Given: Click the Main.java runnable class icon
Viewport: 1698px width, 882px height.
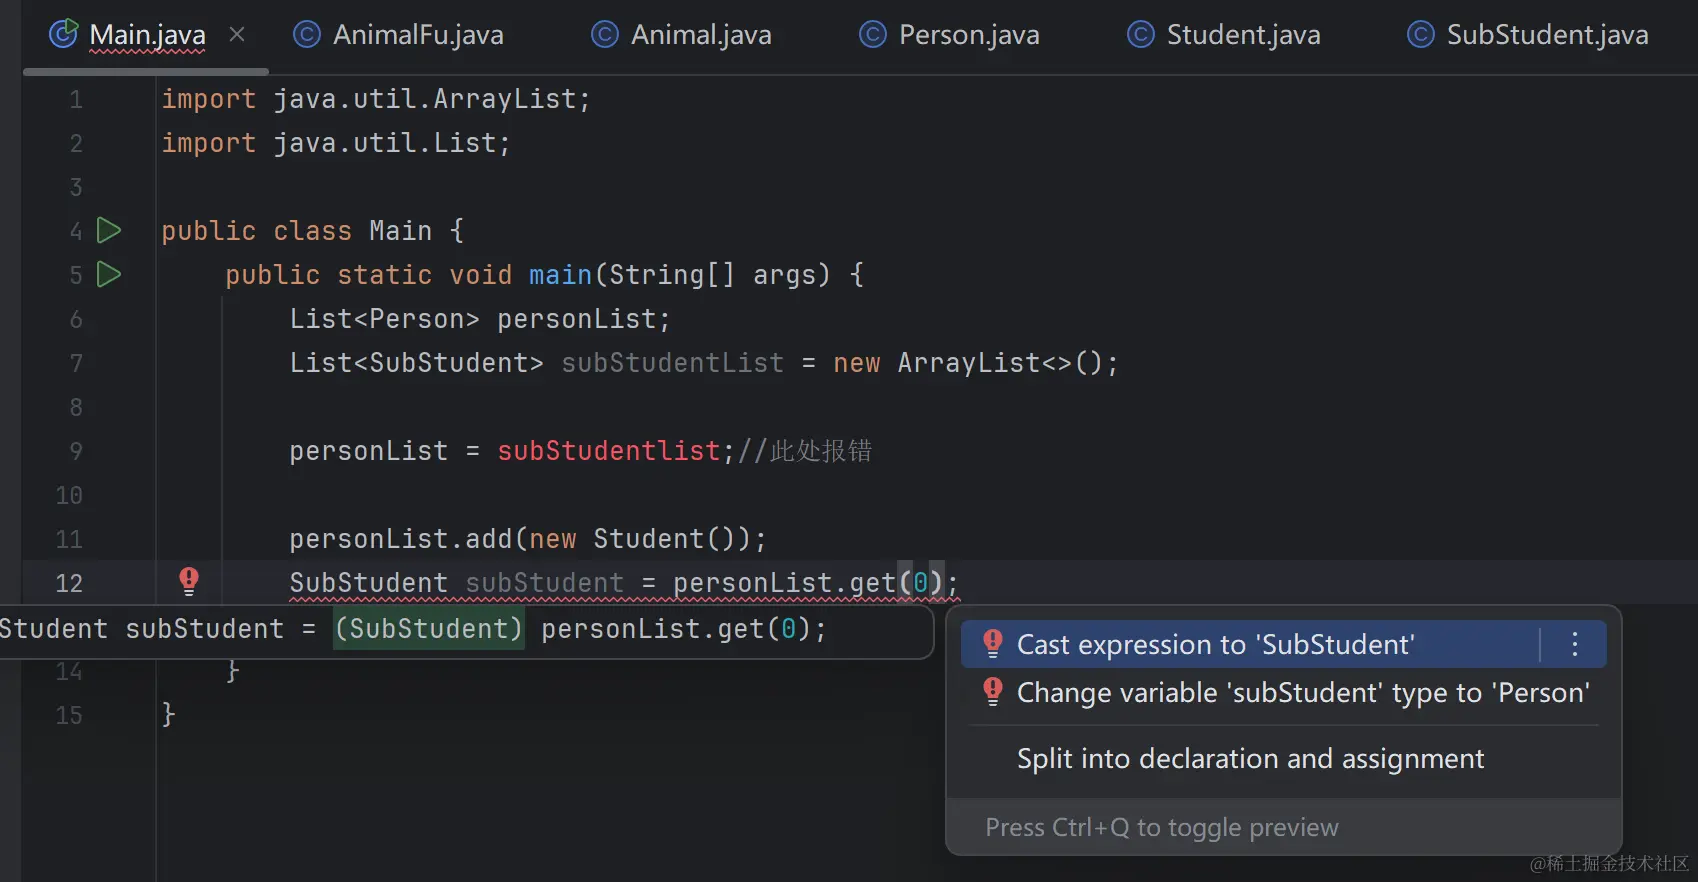Looking at the screenshot, I should click(64, 34).
